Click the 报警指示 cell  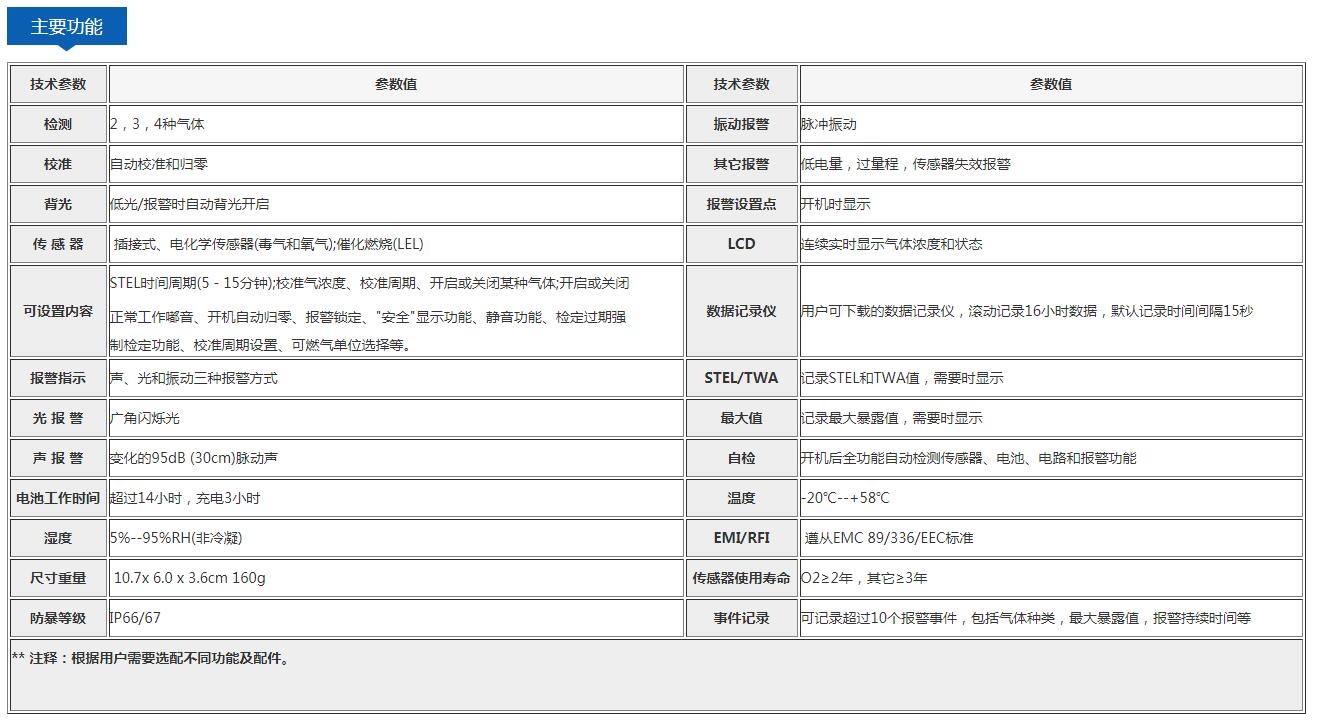56,378
